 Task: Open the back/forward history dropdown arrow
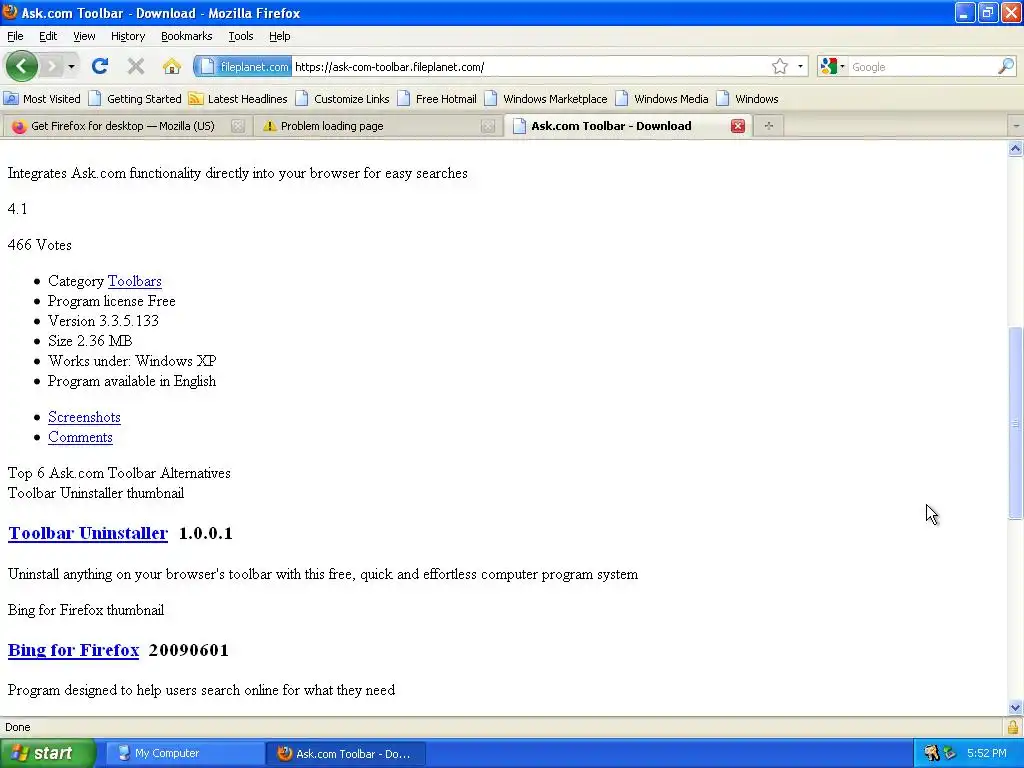tap(71, 67)
